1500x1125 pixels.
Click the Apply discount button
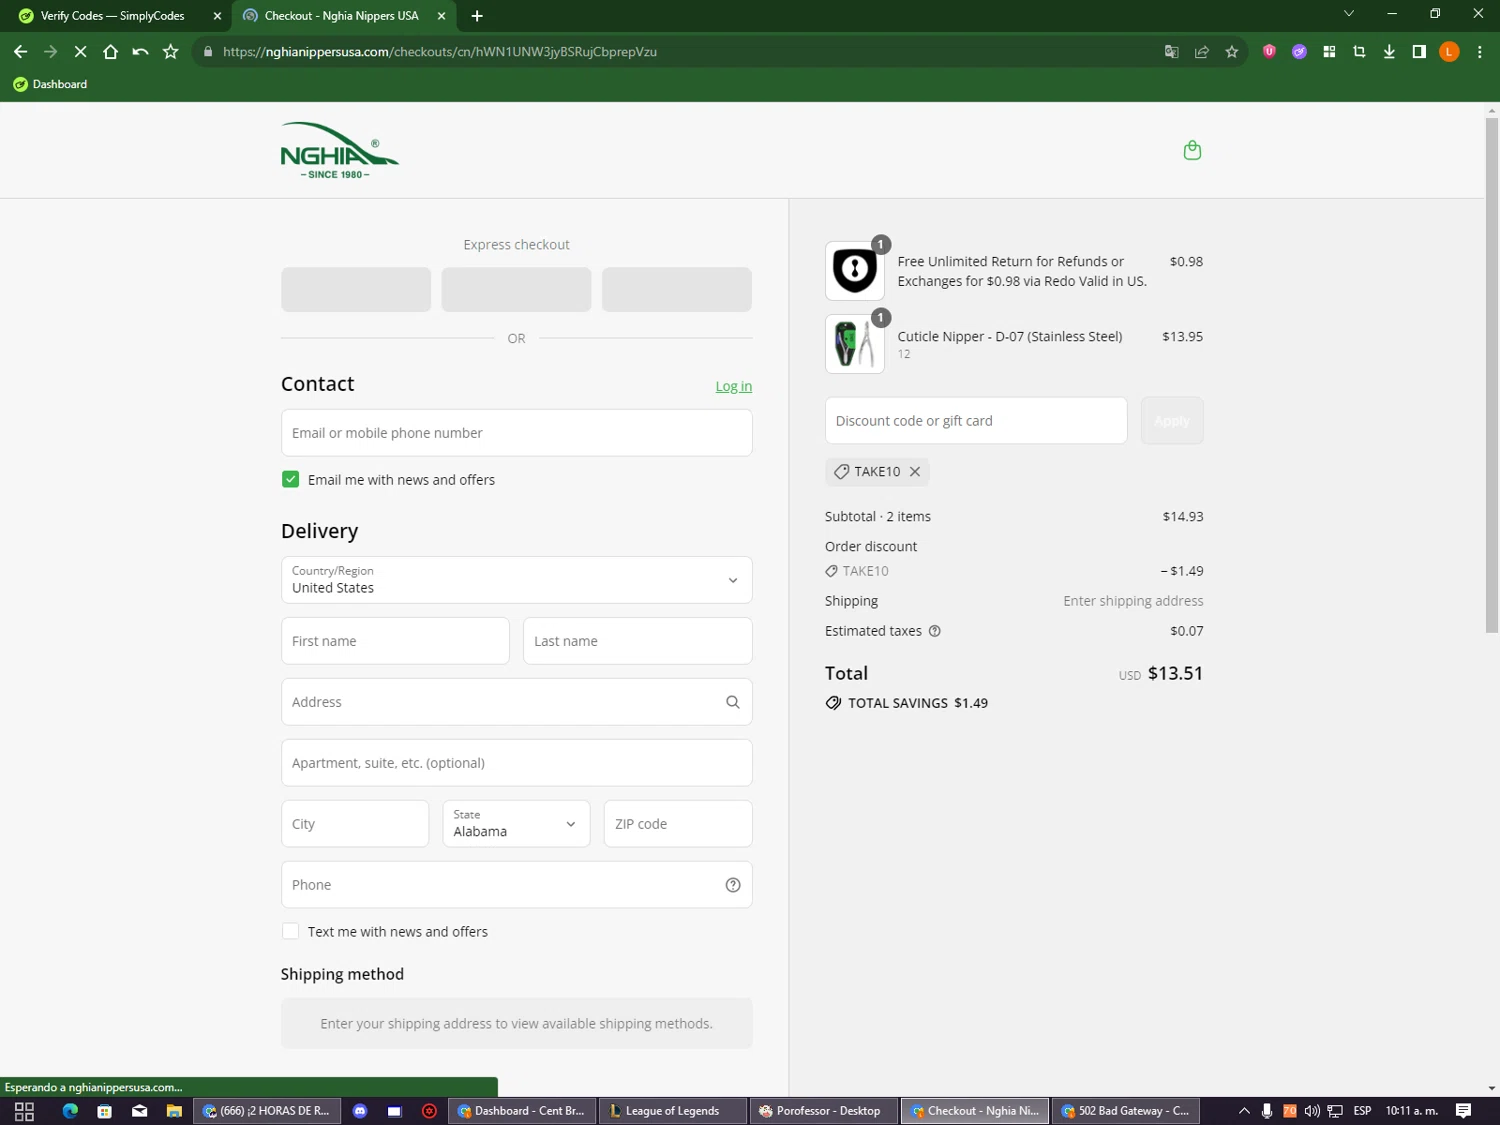[x=1172, y=421]
